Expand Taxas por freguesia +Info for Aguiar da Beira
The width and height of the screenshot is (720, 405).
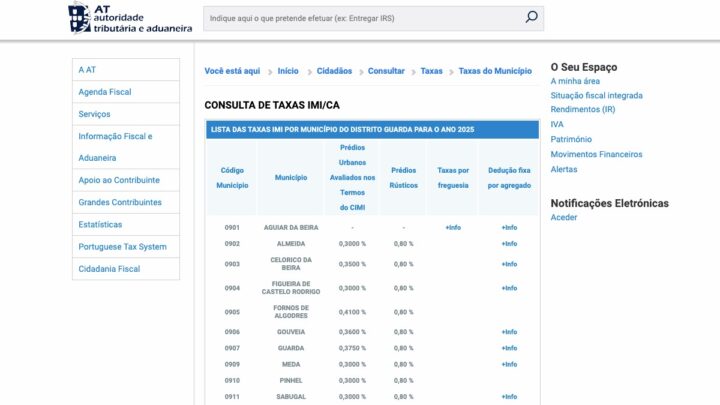(453, 227)
